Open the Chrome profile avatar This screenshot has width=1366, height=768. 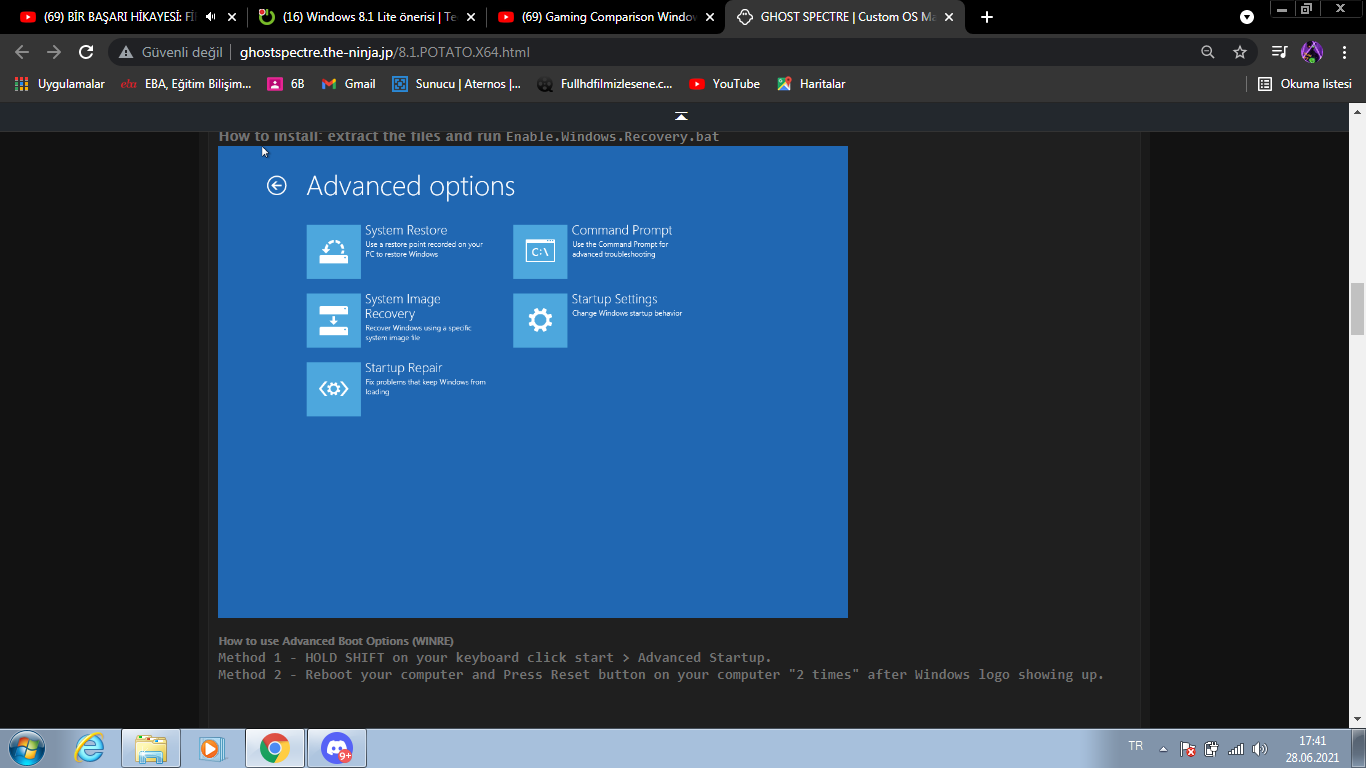pyautogui.click(x=1311, y=52)
